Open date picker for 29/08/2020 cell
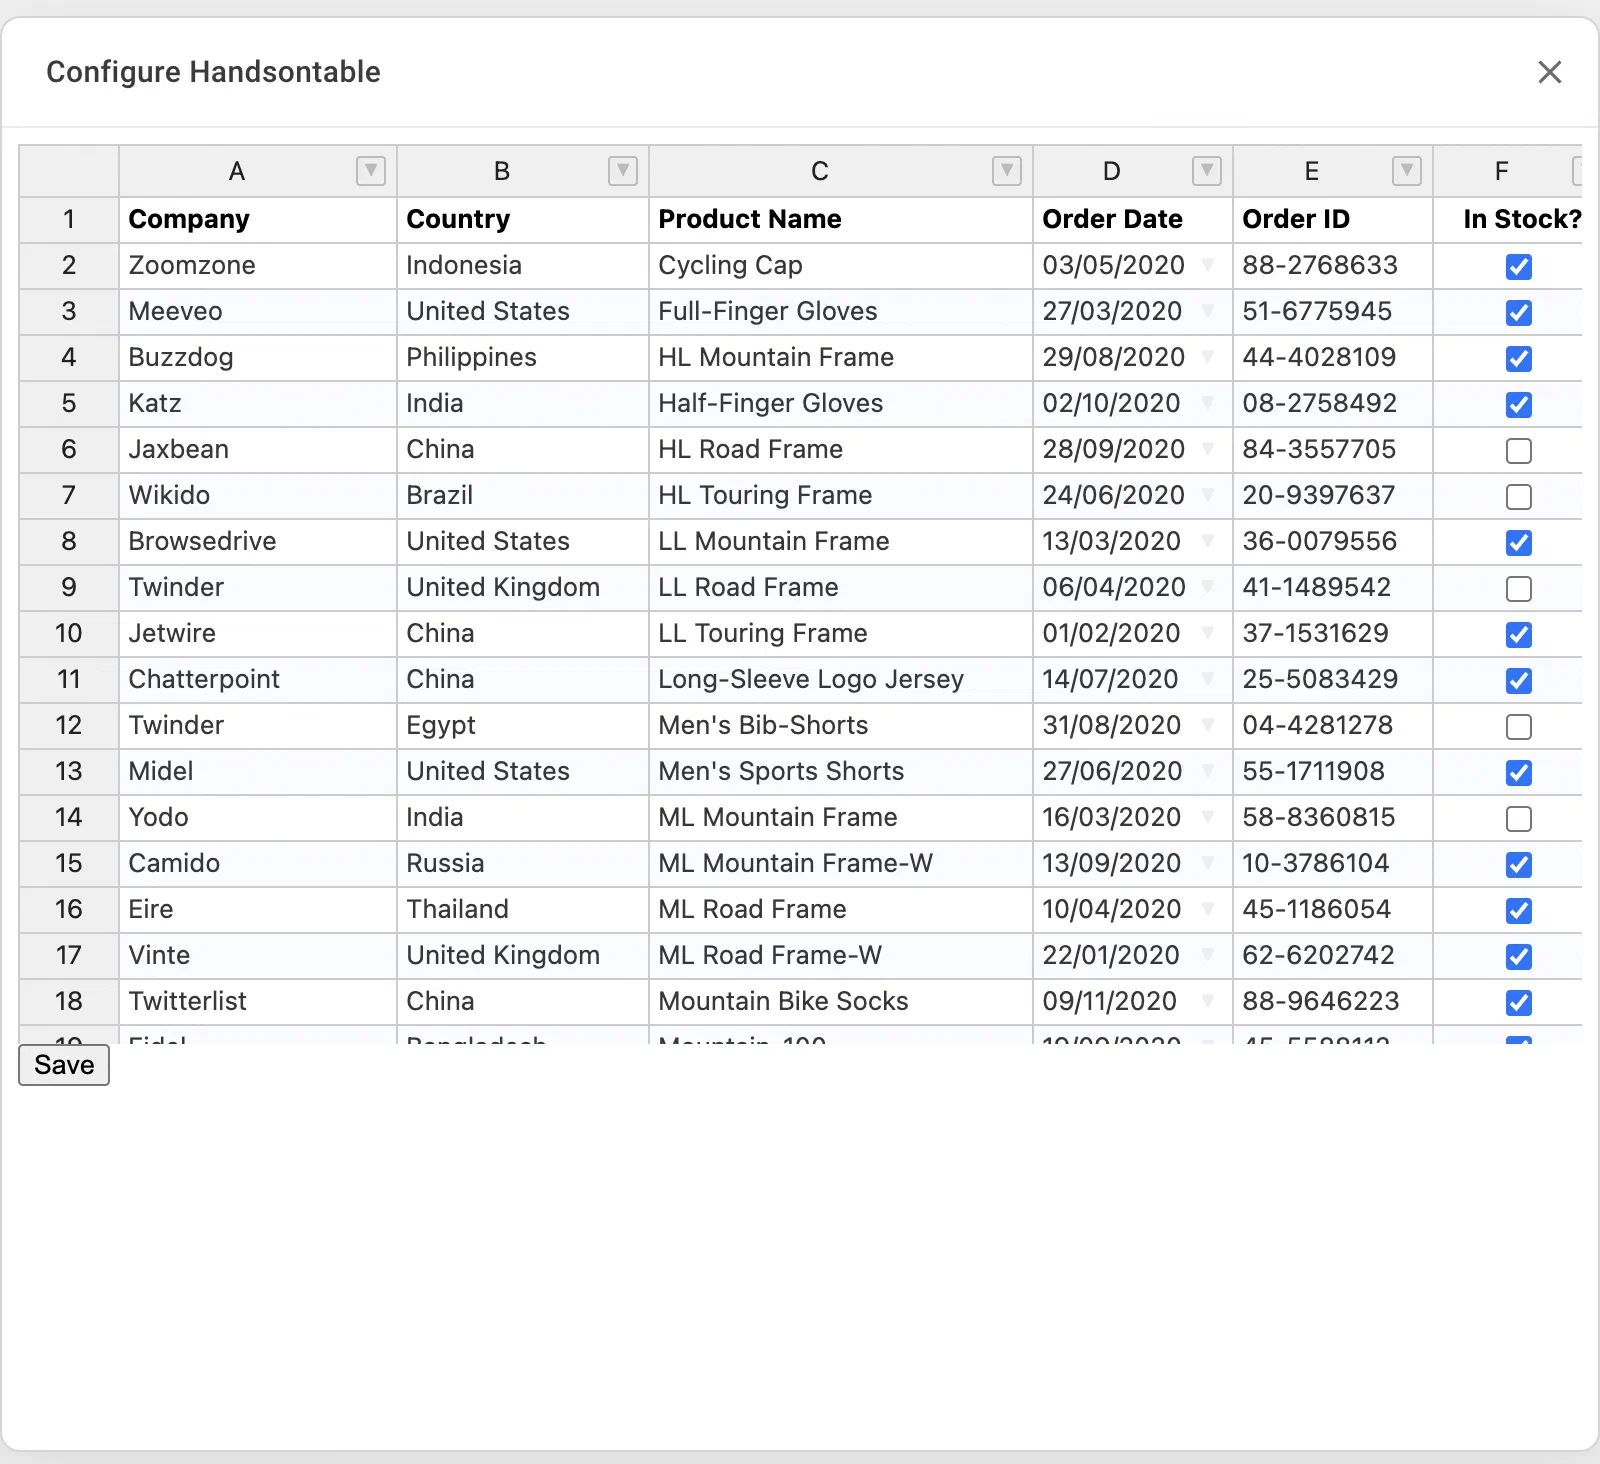 1208,357
